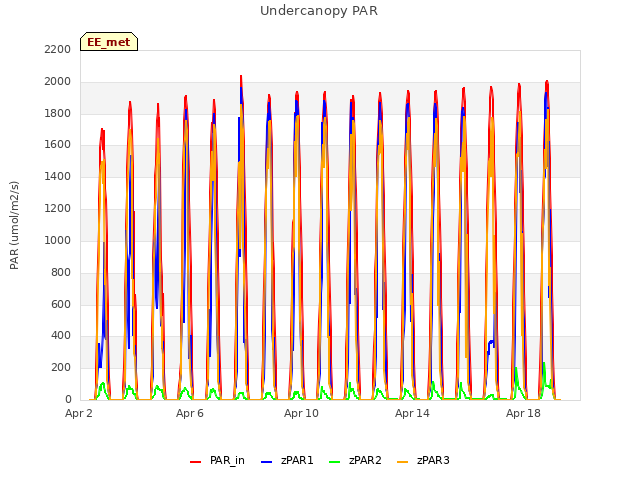640x480 pixels.
Task: Select the zPAR2 legend label
Action: tap(365, 460)
